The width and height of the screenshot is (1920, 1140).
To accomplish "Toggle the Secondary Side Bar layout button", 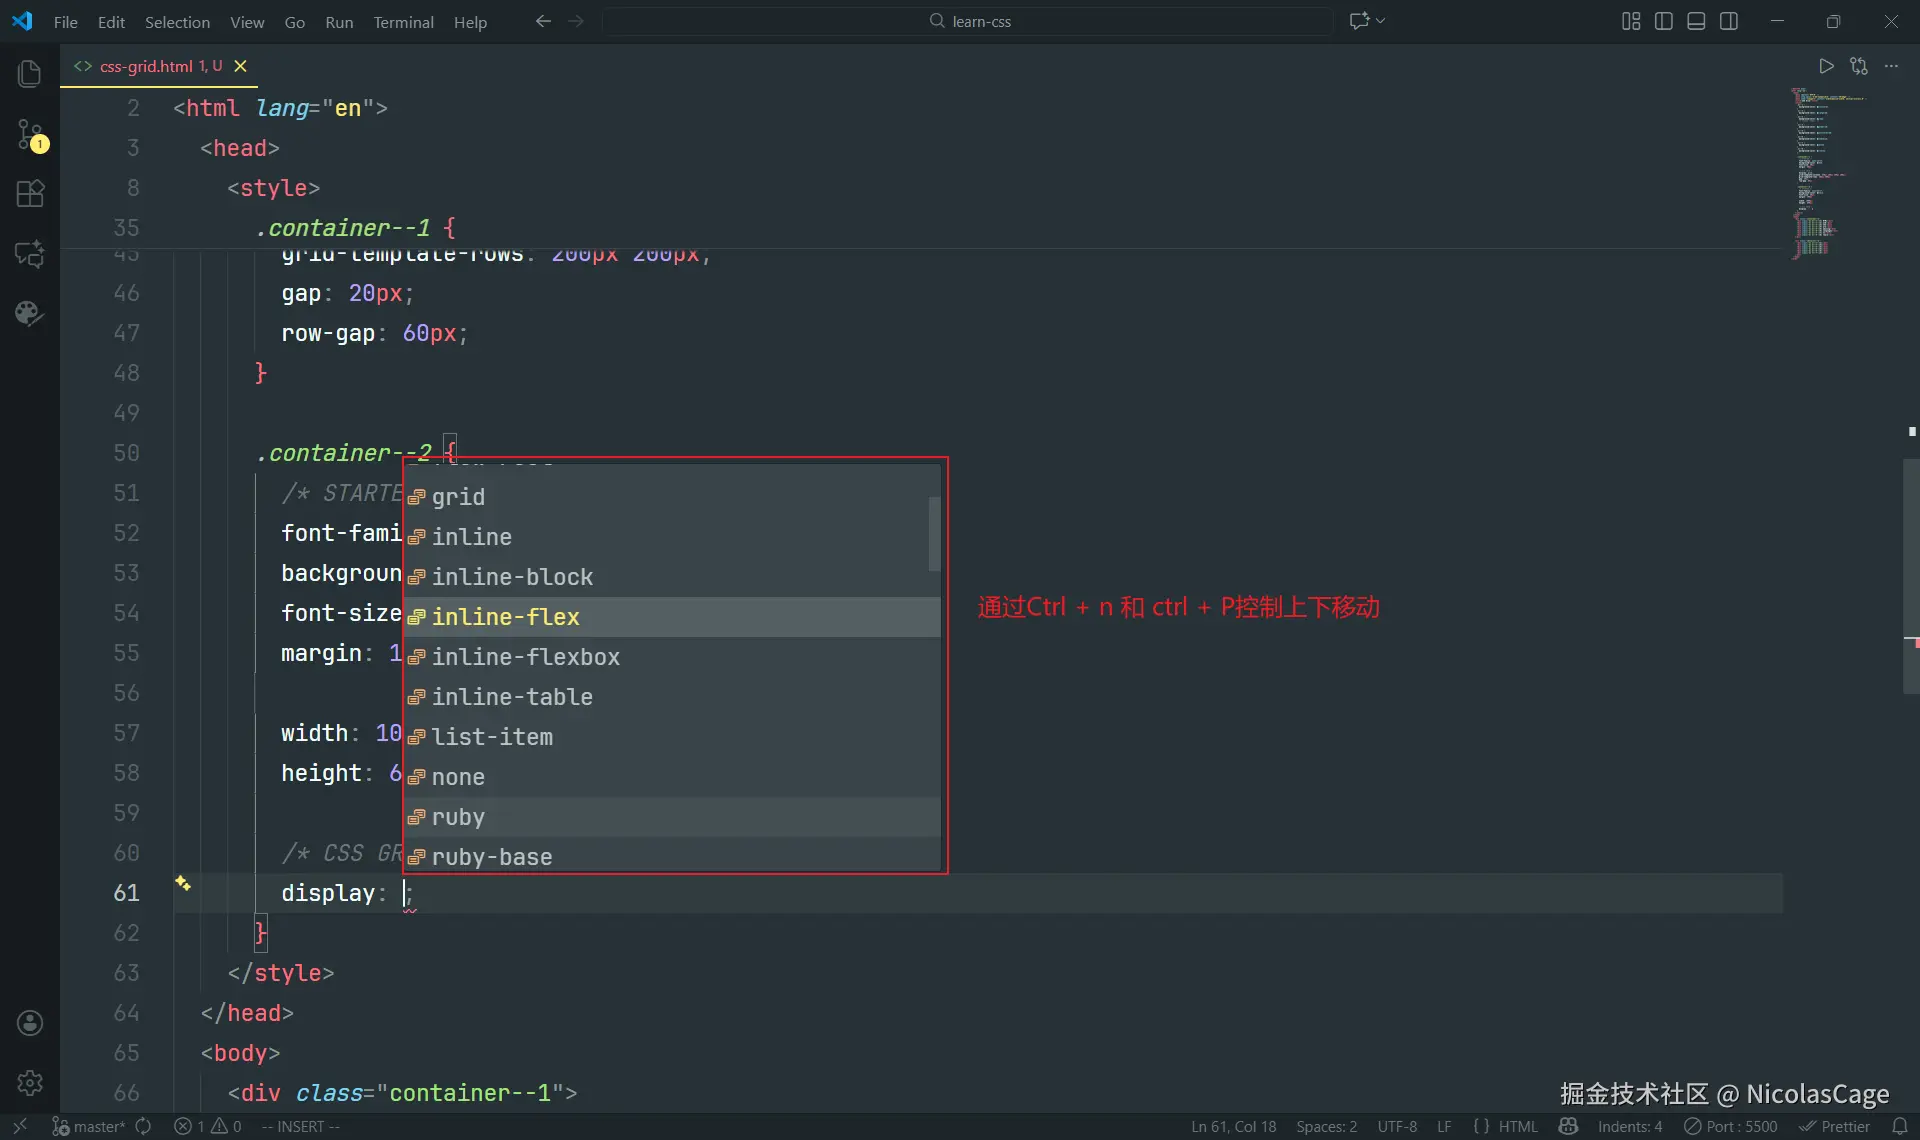I will (x=1729, y=21).
